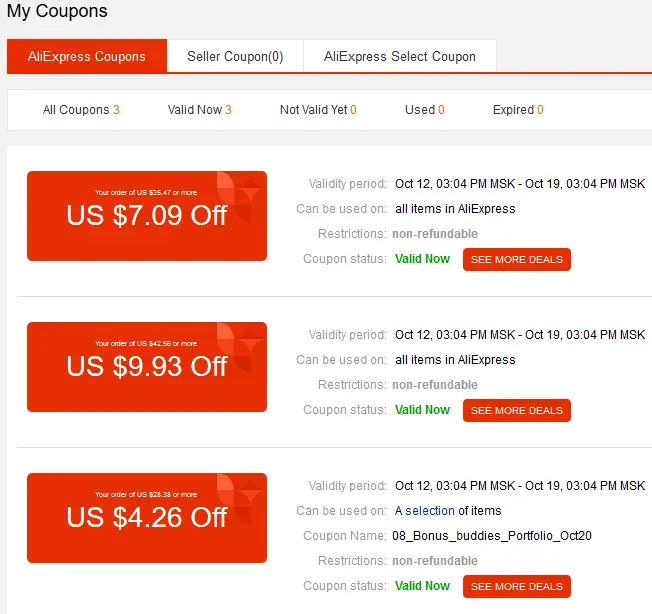Show Used coupons filter

point(425,110)
